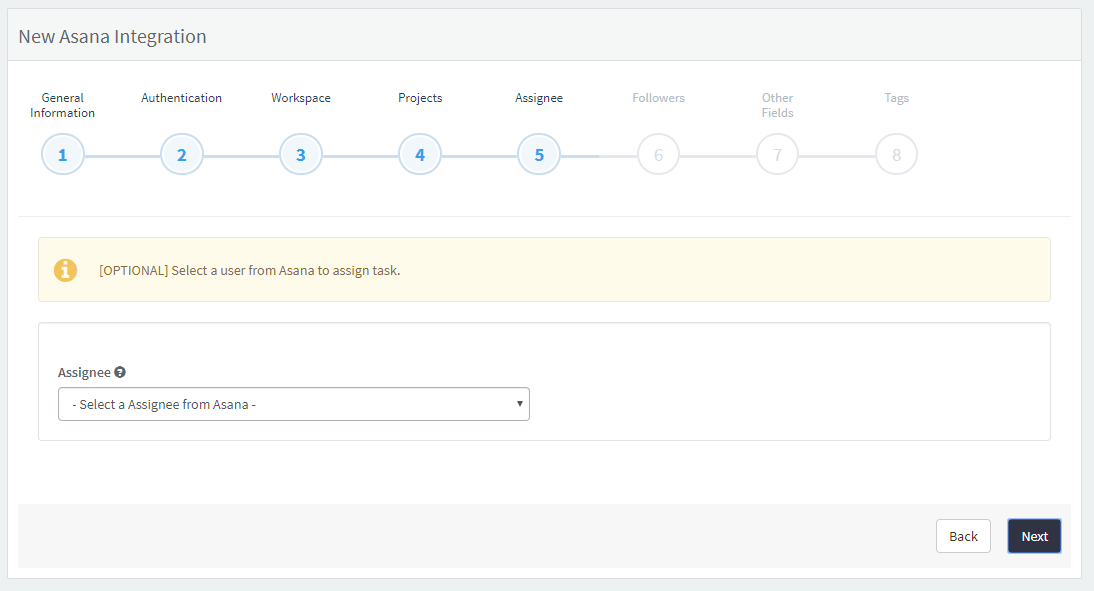The height and width of the screenshot is (591, 1094).
Task: Click the Assignee field label
Action: point(84,373)
